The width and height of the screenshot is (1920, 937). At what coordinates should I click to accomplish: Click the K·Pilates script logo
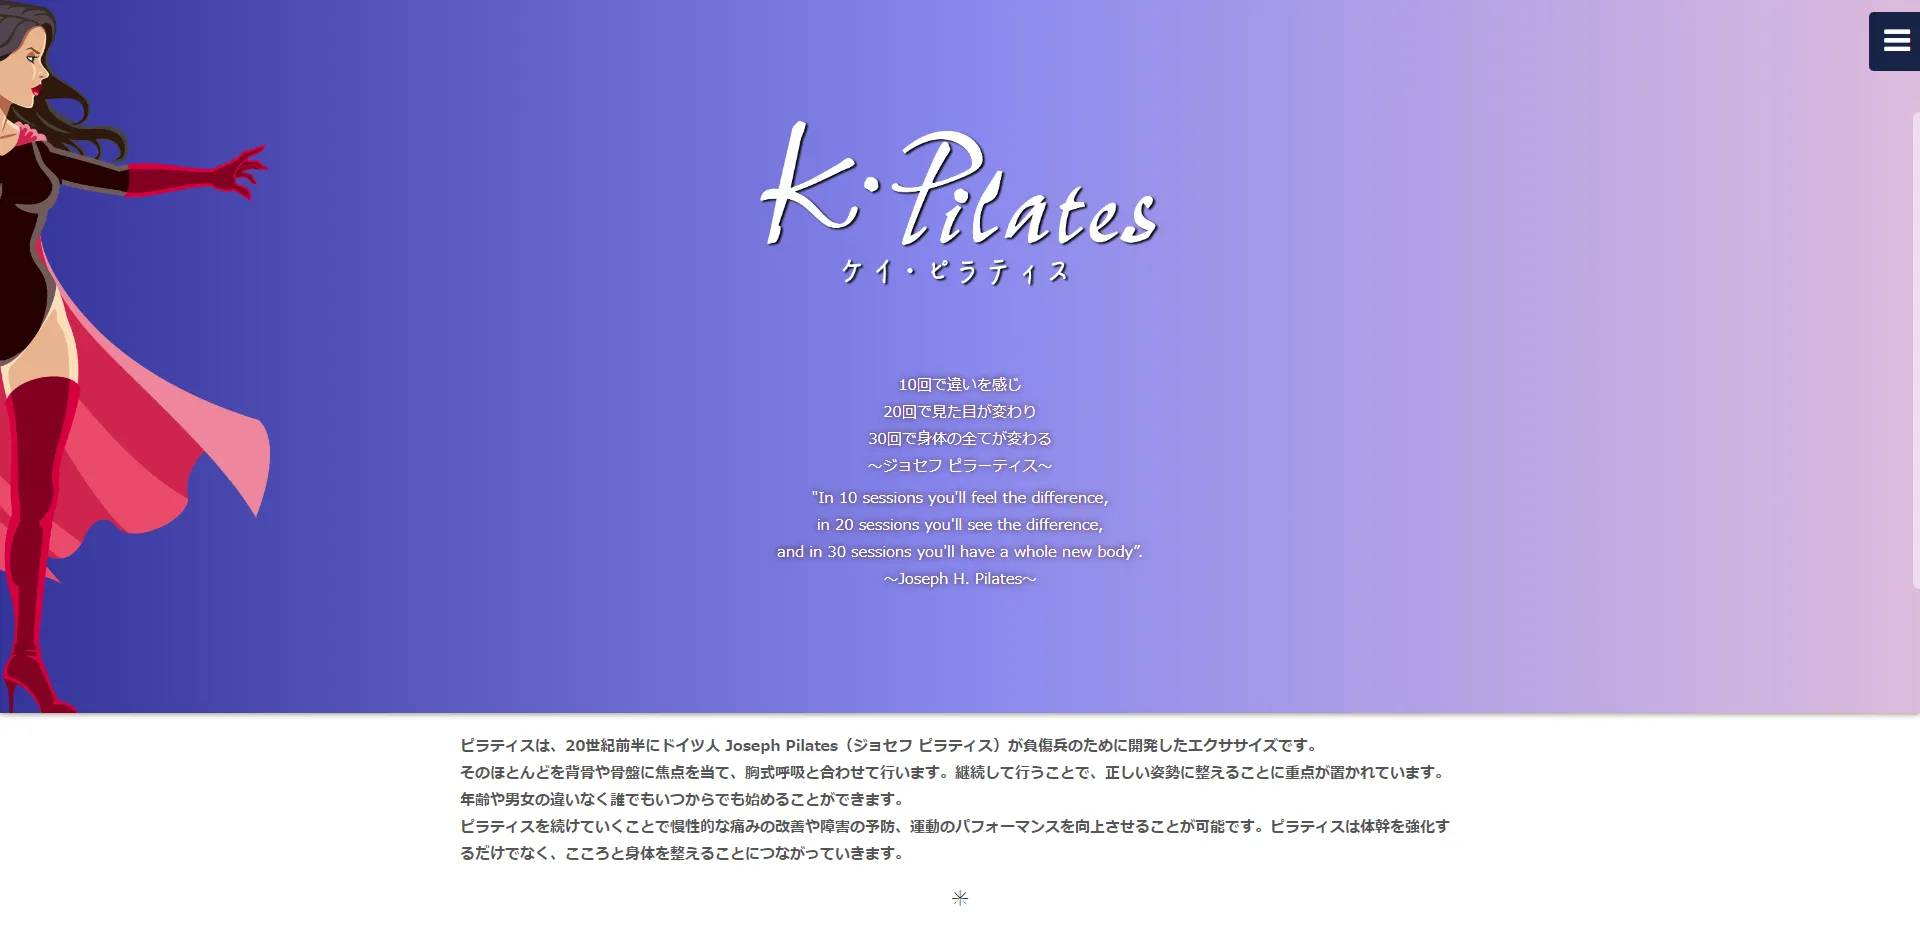[x=958, y=188]
